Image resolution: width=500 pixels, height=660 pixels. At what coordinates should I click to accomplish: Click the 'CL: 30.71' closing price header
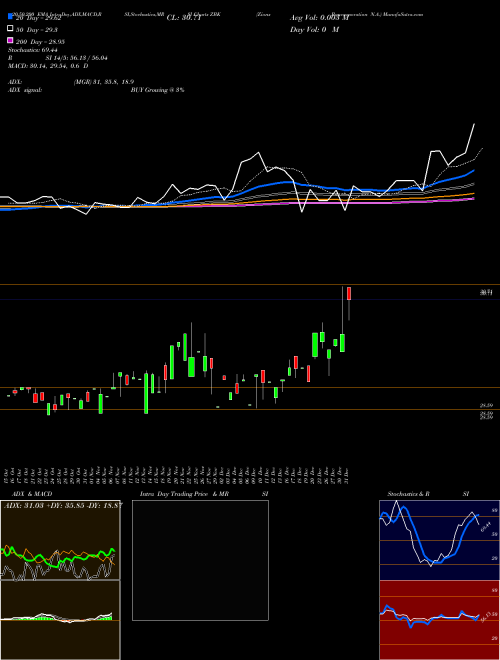[x=186, y=18]
